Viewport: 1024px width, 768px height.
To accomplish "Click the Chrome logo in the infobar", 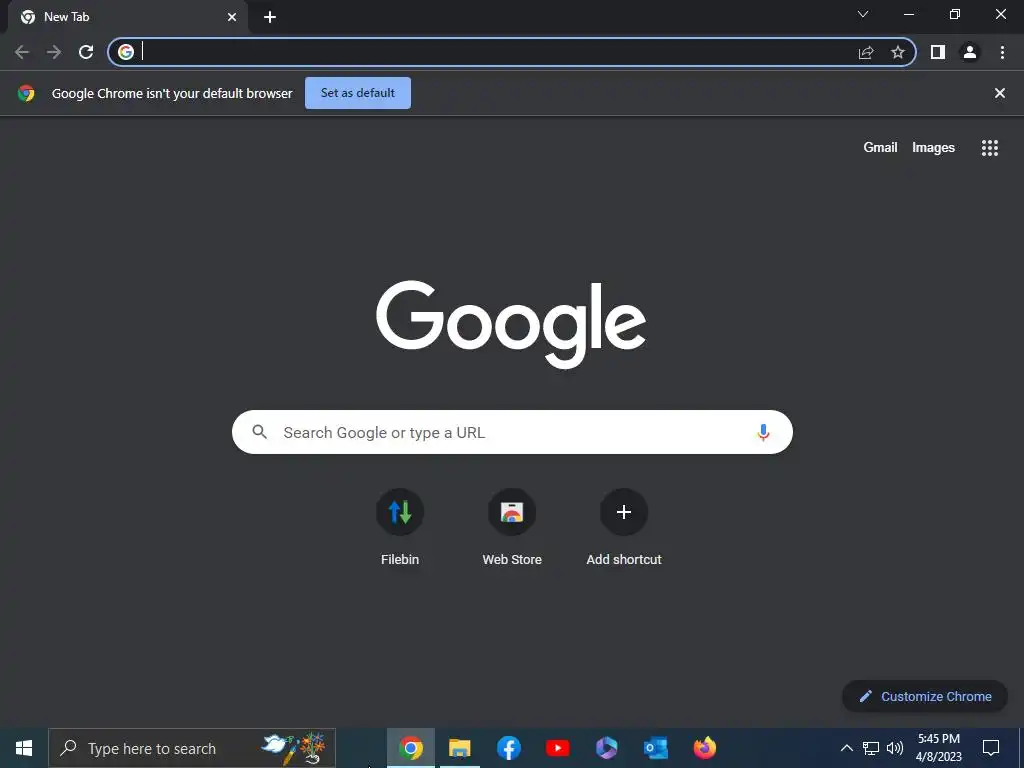I will (26, 93).
